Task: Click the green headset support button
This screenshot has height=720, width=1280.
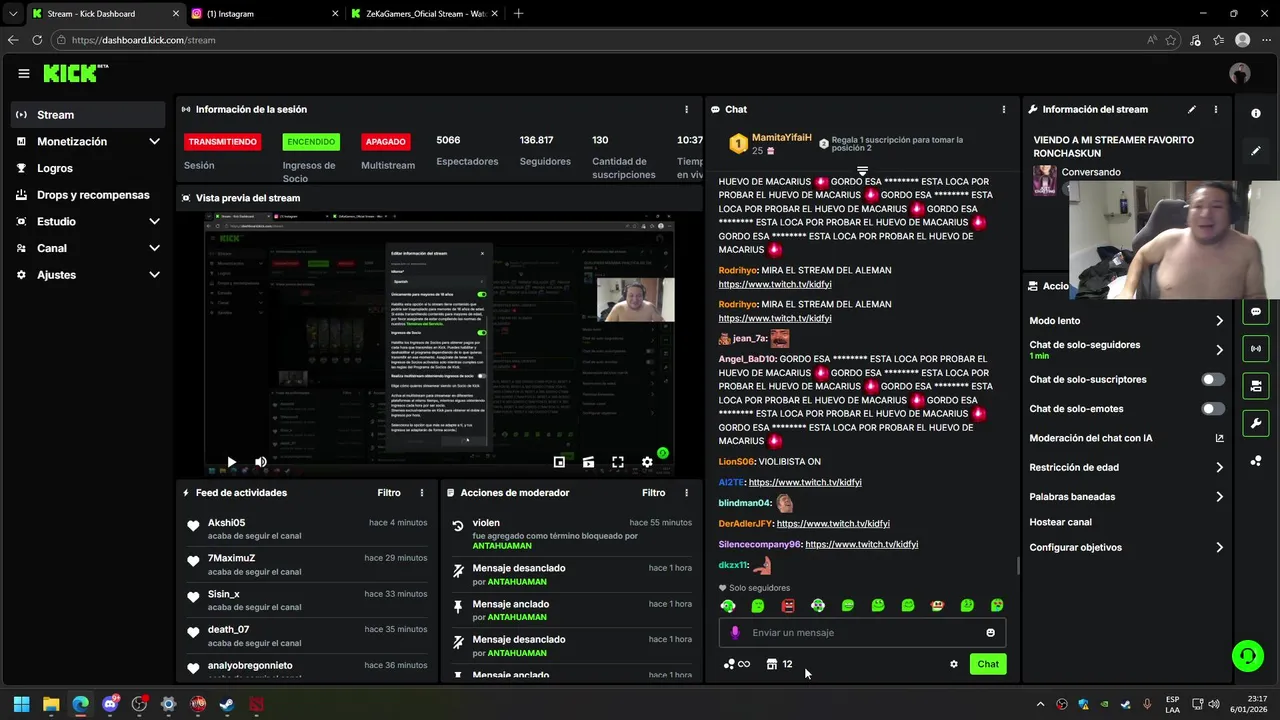Action: [1247, 656]
